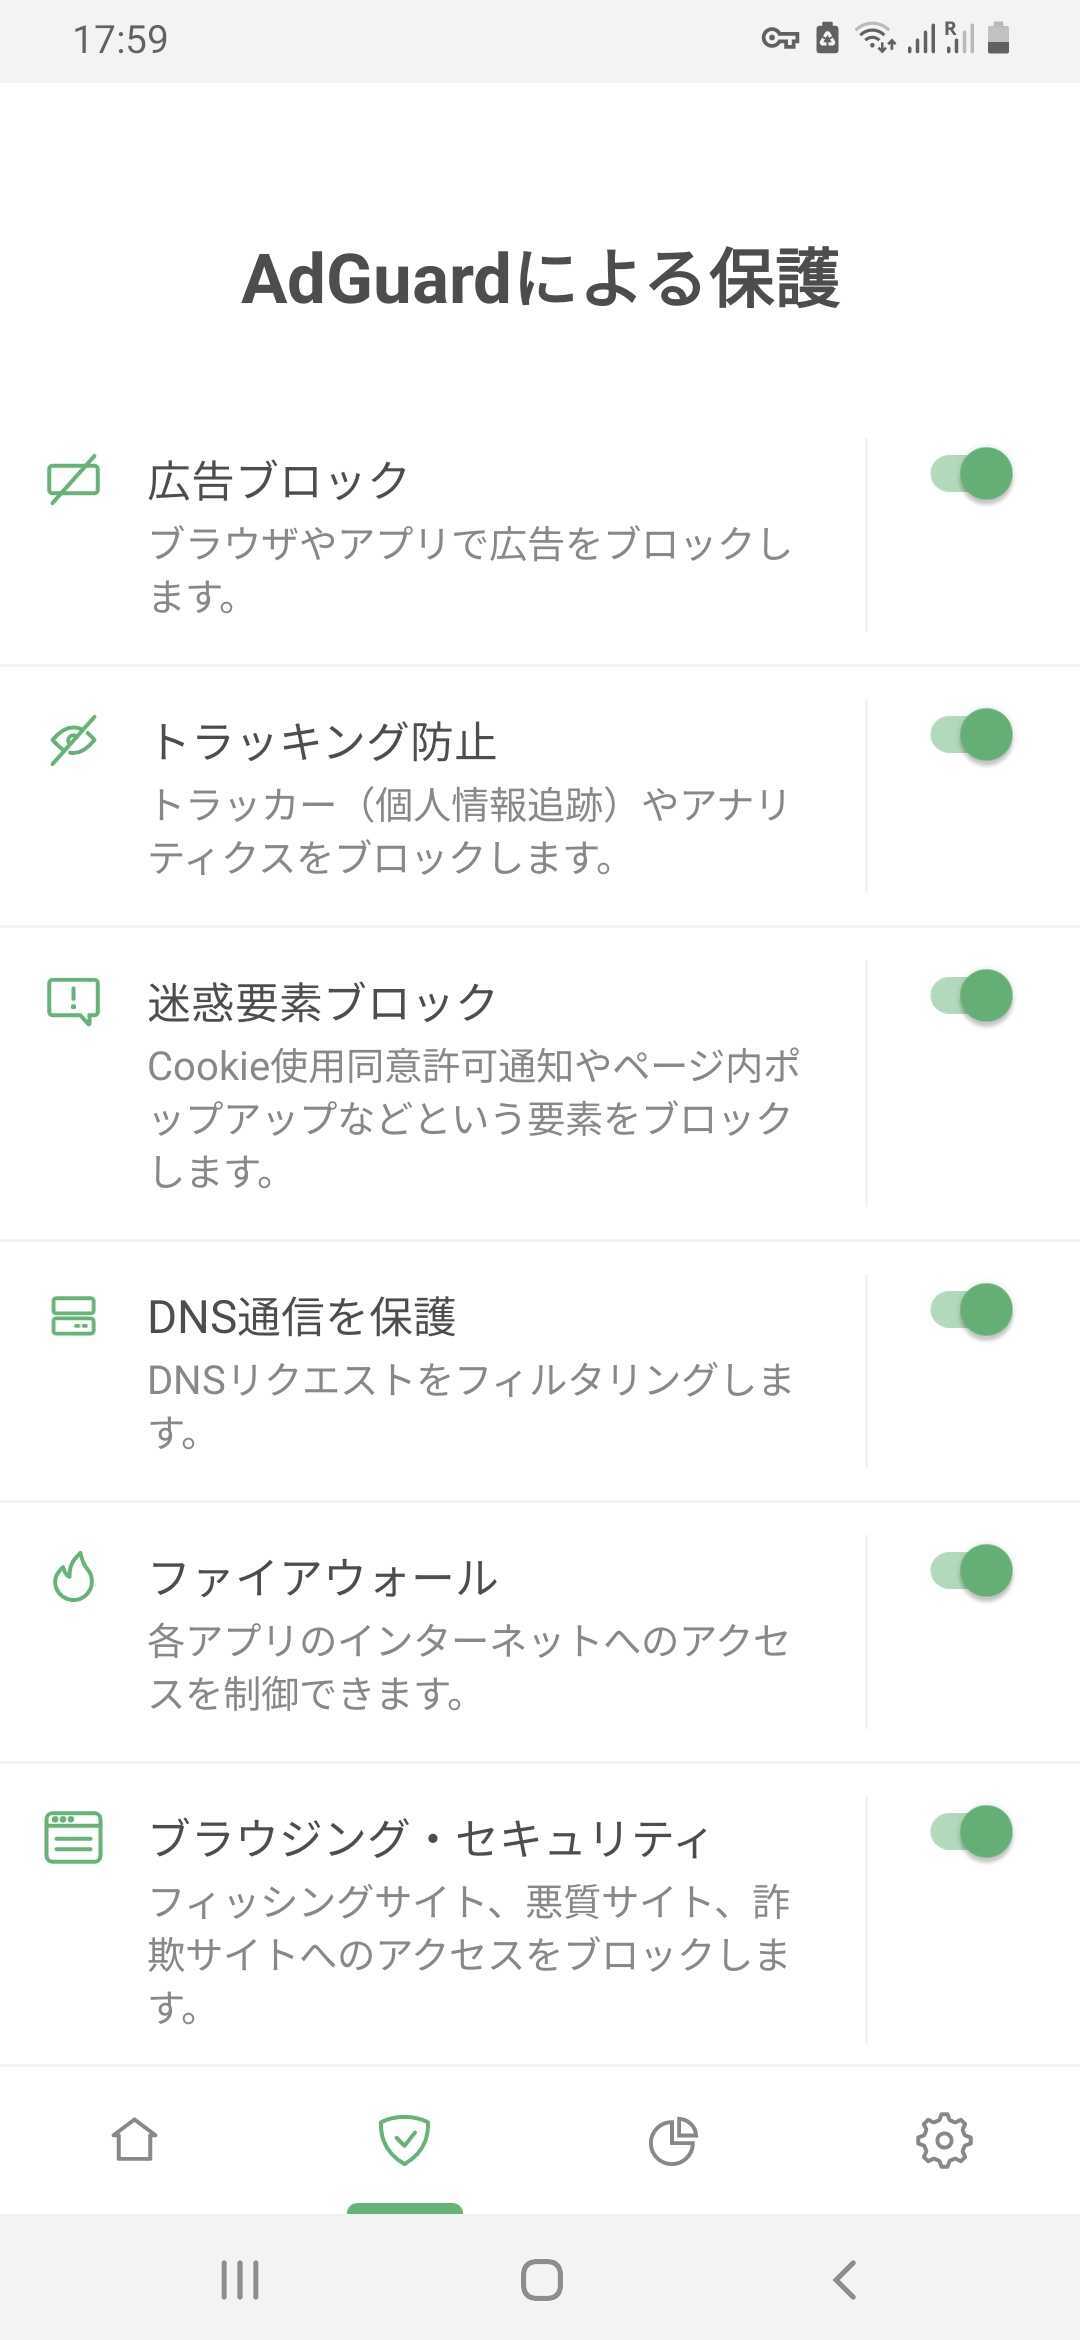Disable the ファイアウォール switch
This screenshot has height=2340, width=1080.
point(971,1571)
